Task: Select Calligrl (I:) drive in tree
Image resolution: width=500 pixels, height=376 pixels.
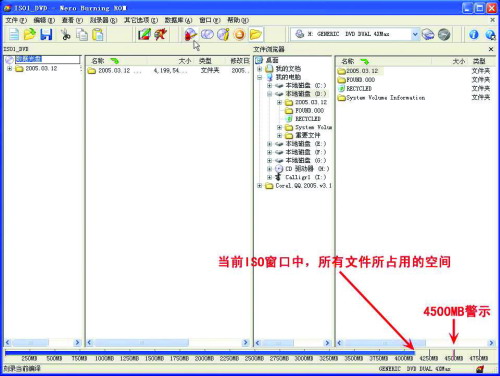Action: (x=306, y=177)
